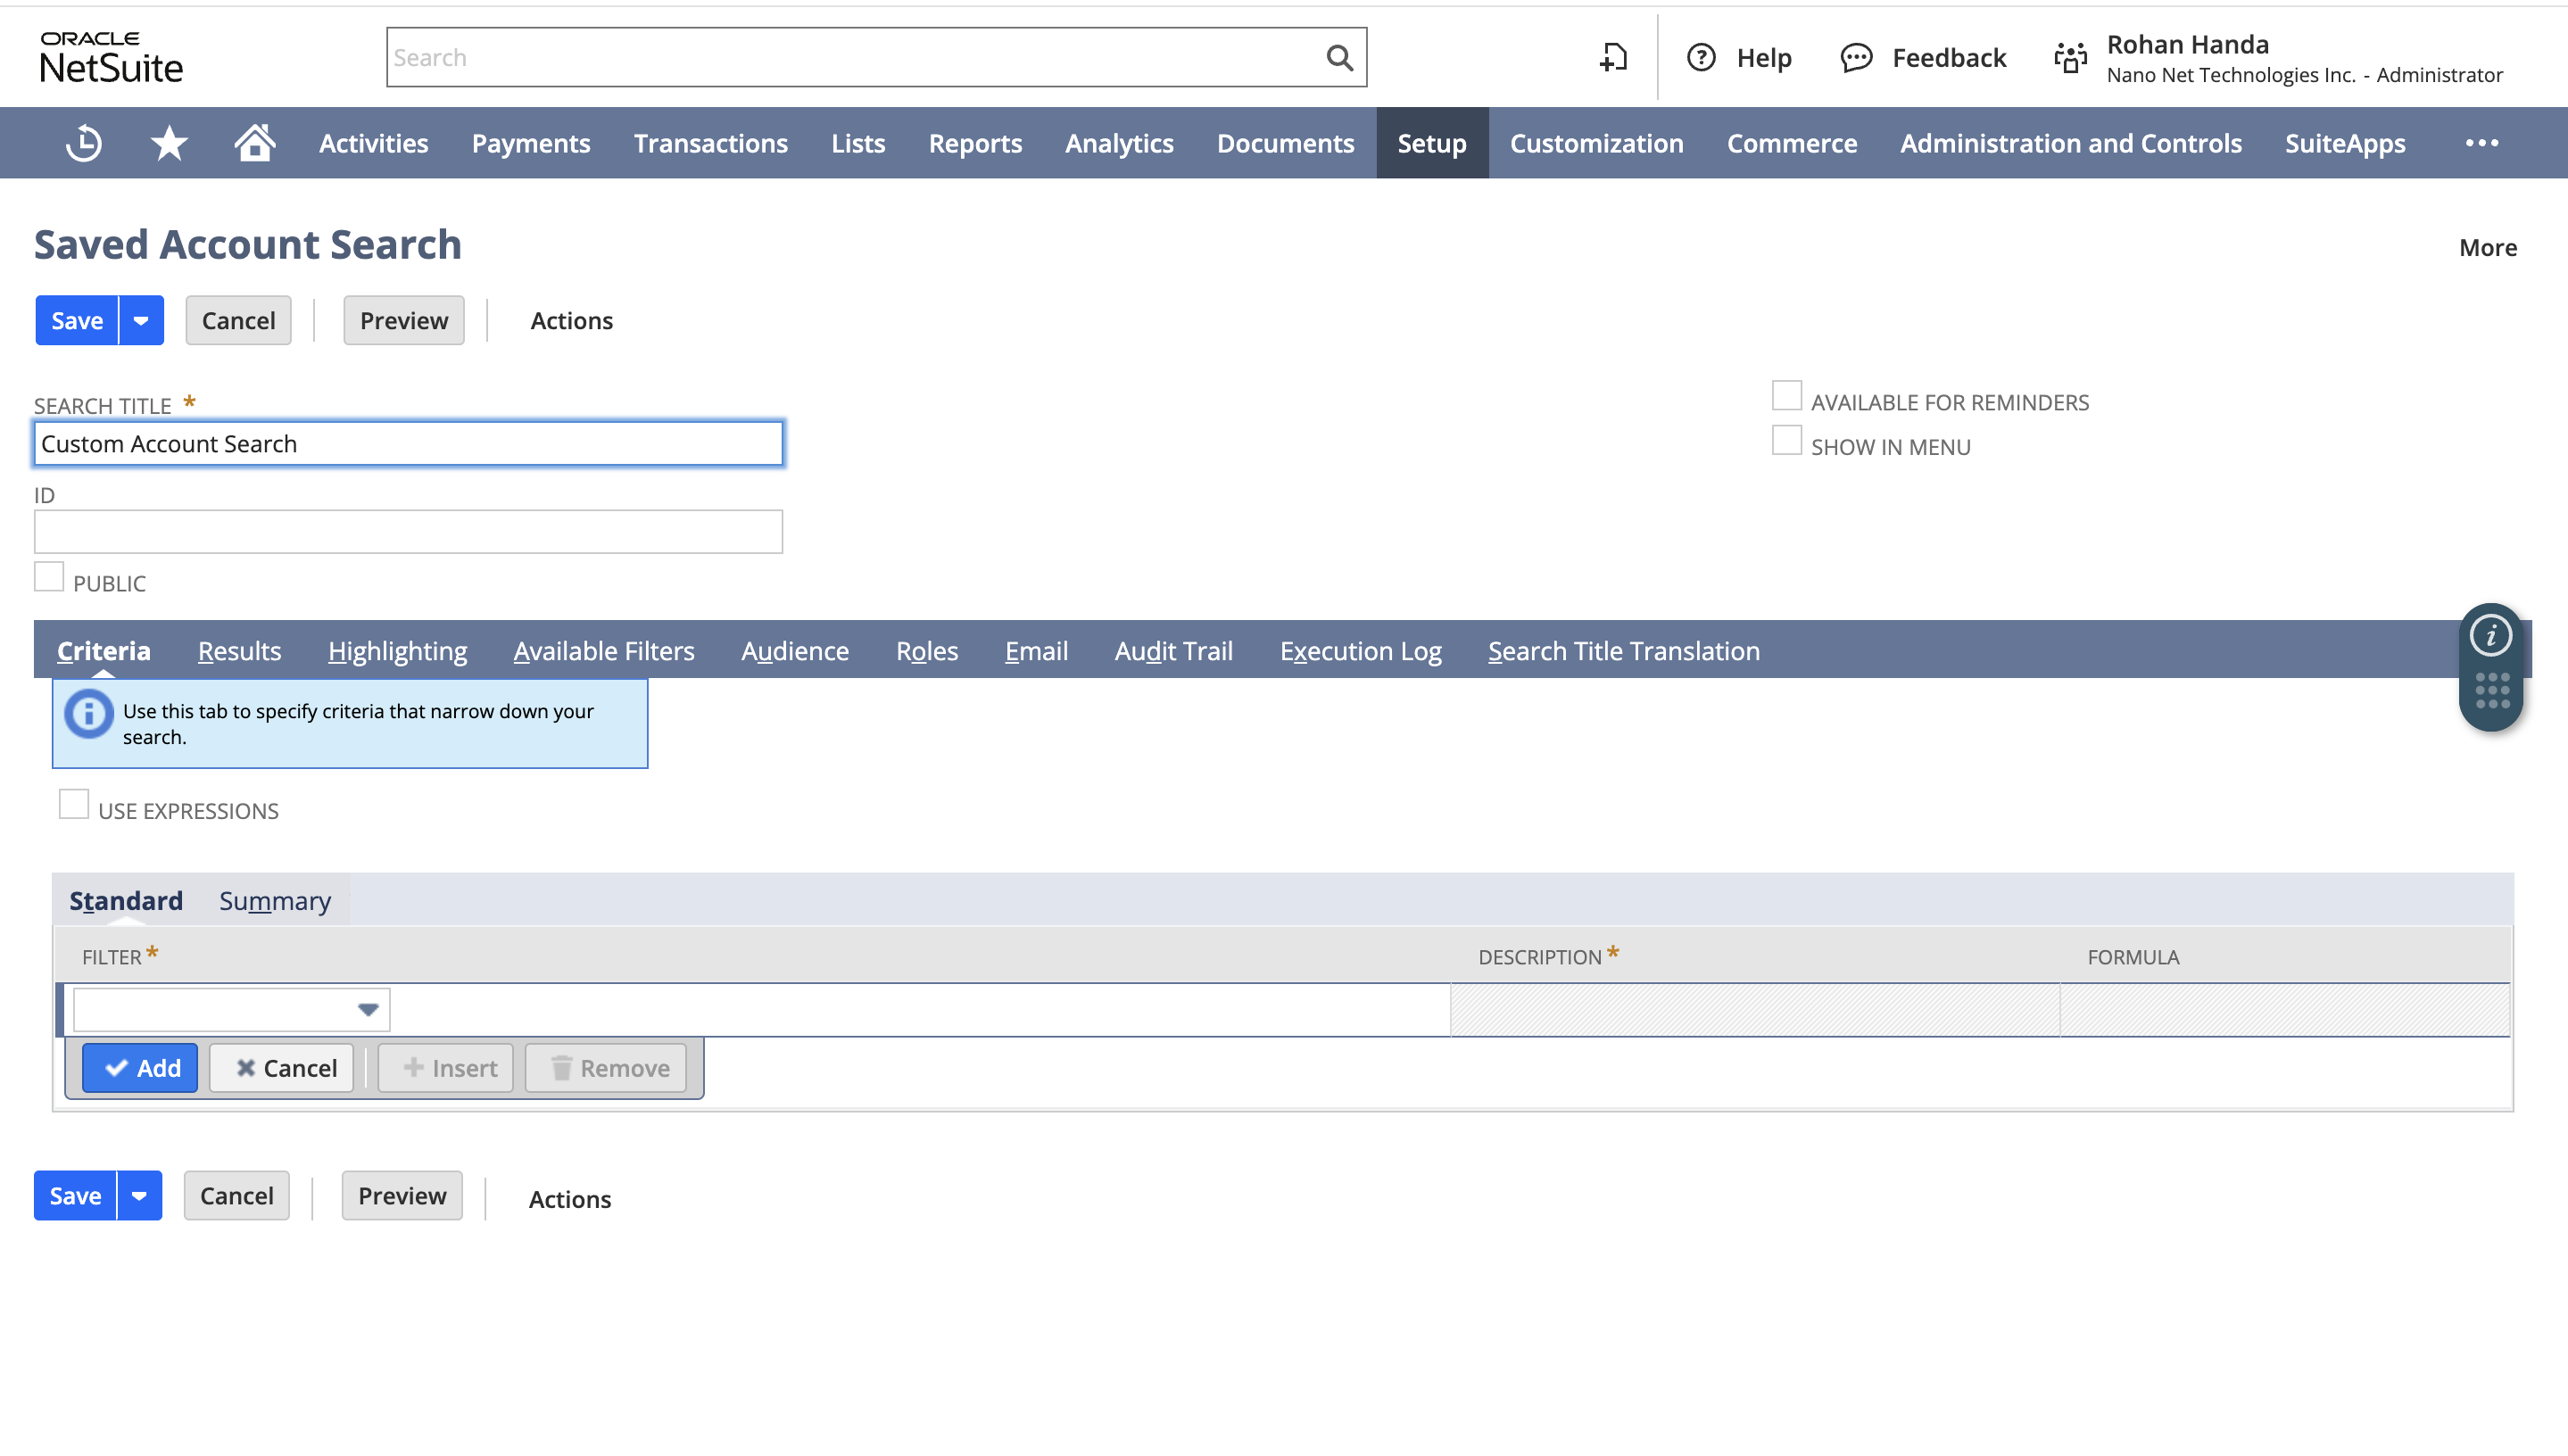Click the user profile icon
Image resolution: width=2568 pixels, height=1456 pixels.
(x=2071, y=56)
